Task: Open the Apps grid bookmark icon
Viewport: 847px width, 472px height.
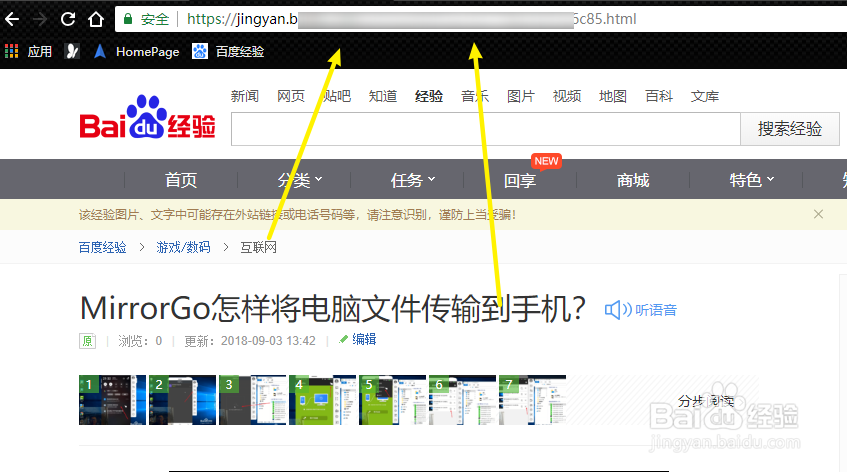Action: coord(11,51)
